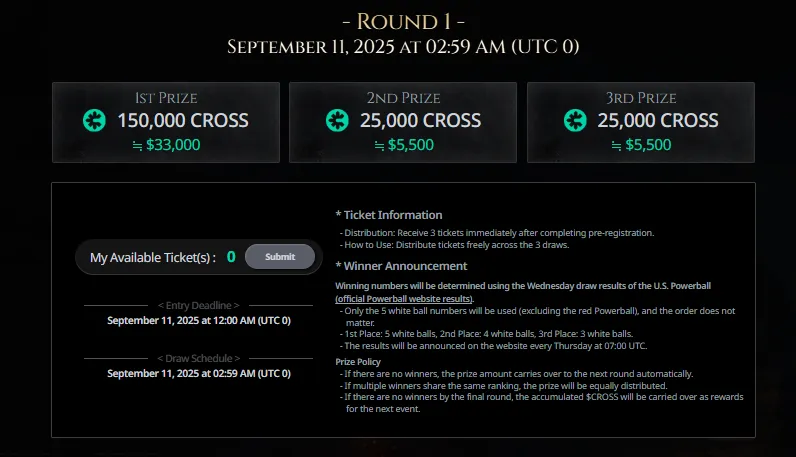
Task: Click the Winner Announcement heading
Action: point(401,266)
